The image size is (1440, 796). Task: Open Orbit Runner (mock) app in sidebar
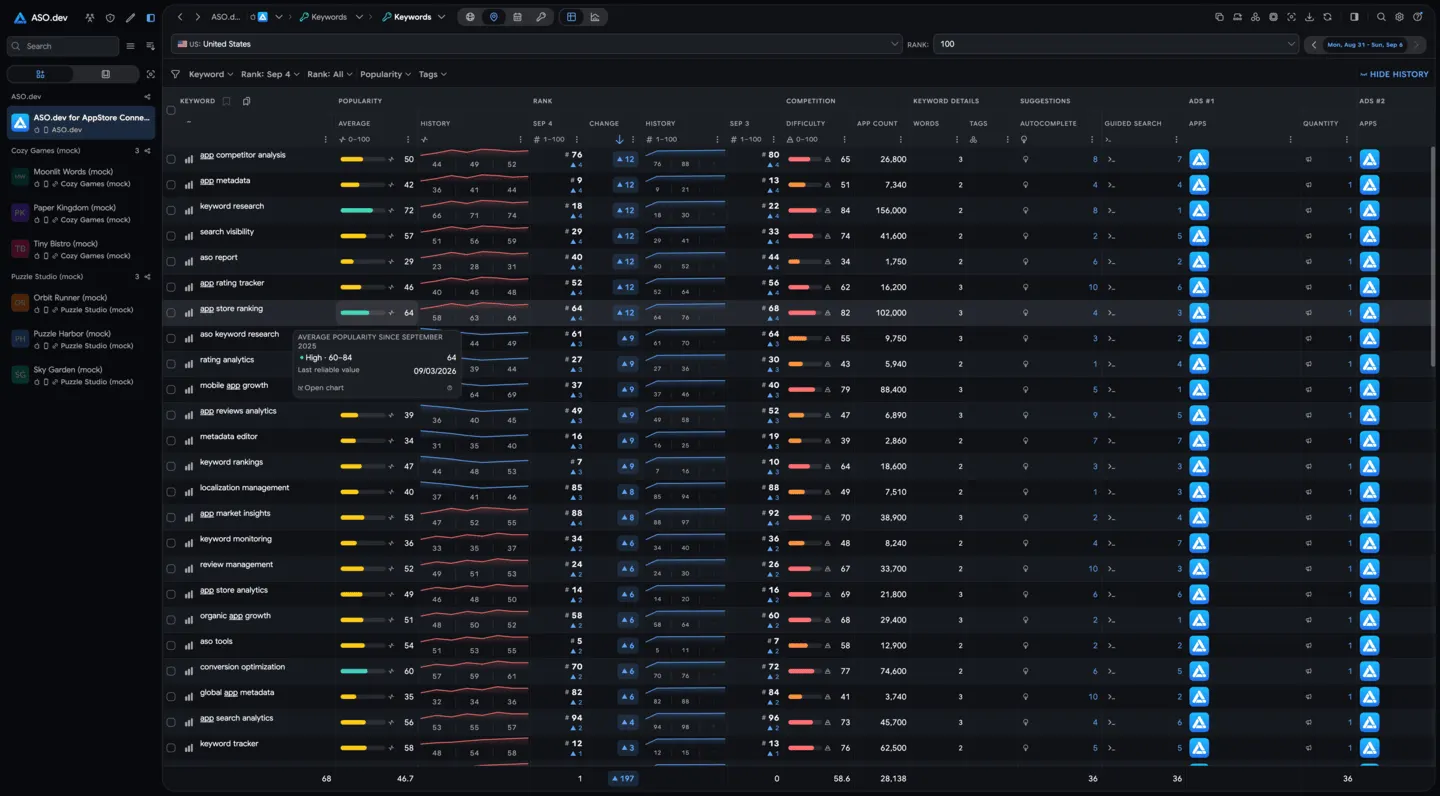[82, 302]
